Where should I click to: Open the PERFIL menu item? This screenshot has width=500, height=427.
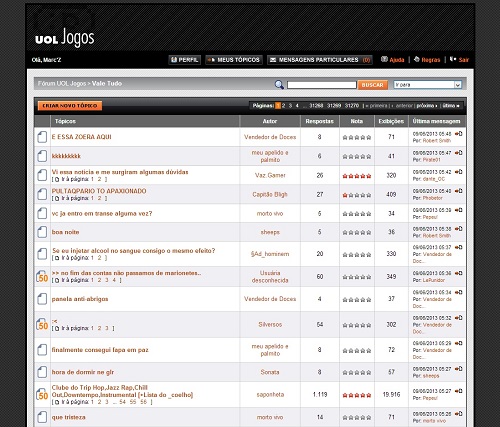[x=184, y=60]
